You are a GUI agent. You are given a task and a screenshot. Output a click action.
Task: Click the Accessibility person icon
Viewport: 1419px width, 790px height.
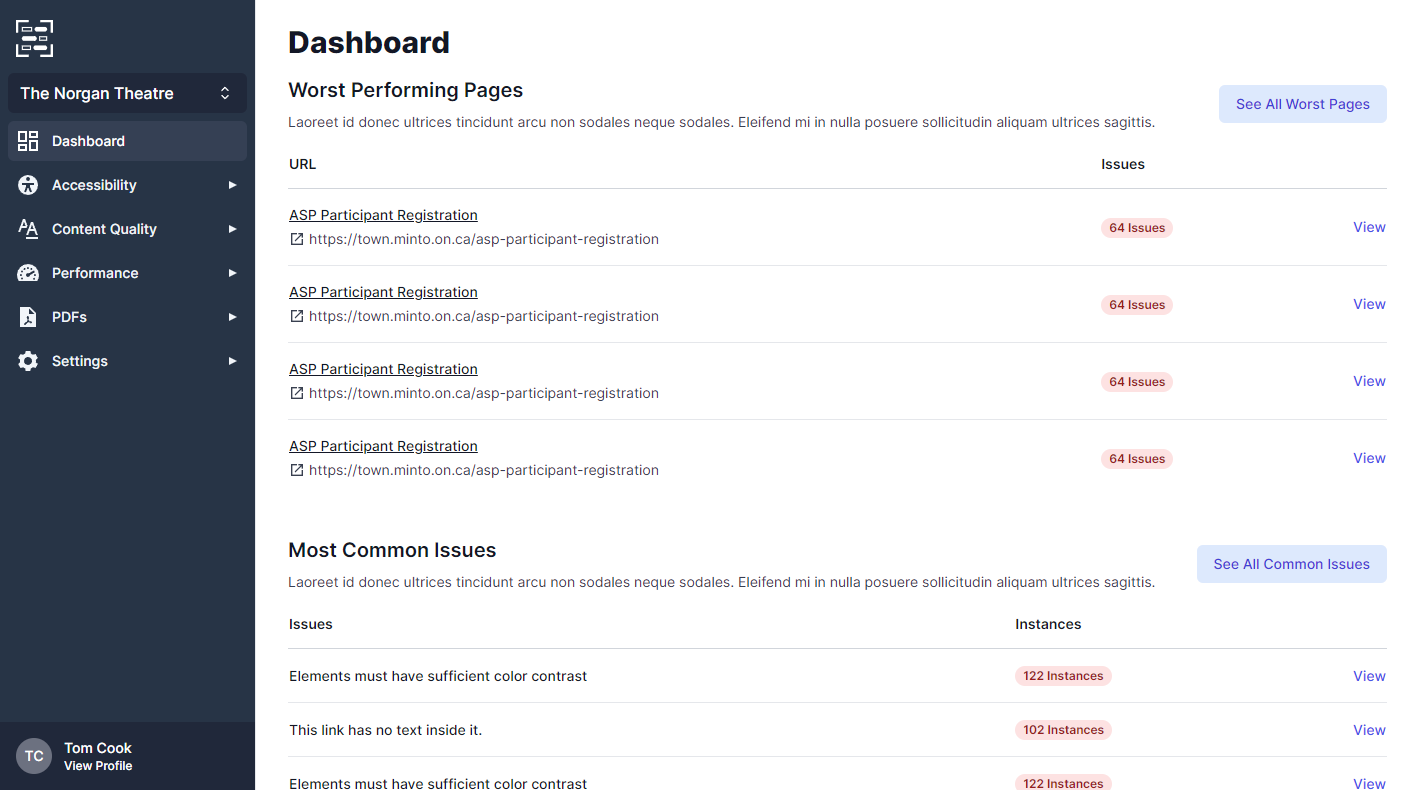(x=28, y=185)
